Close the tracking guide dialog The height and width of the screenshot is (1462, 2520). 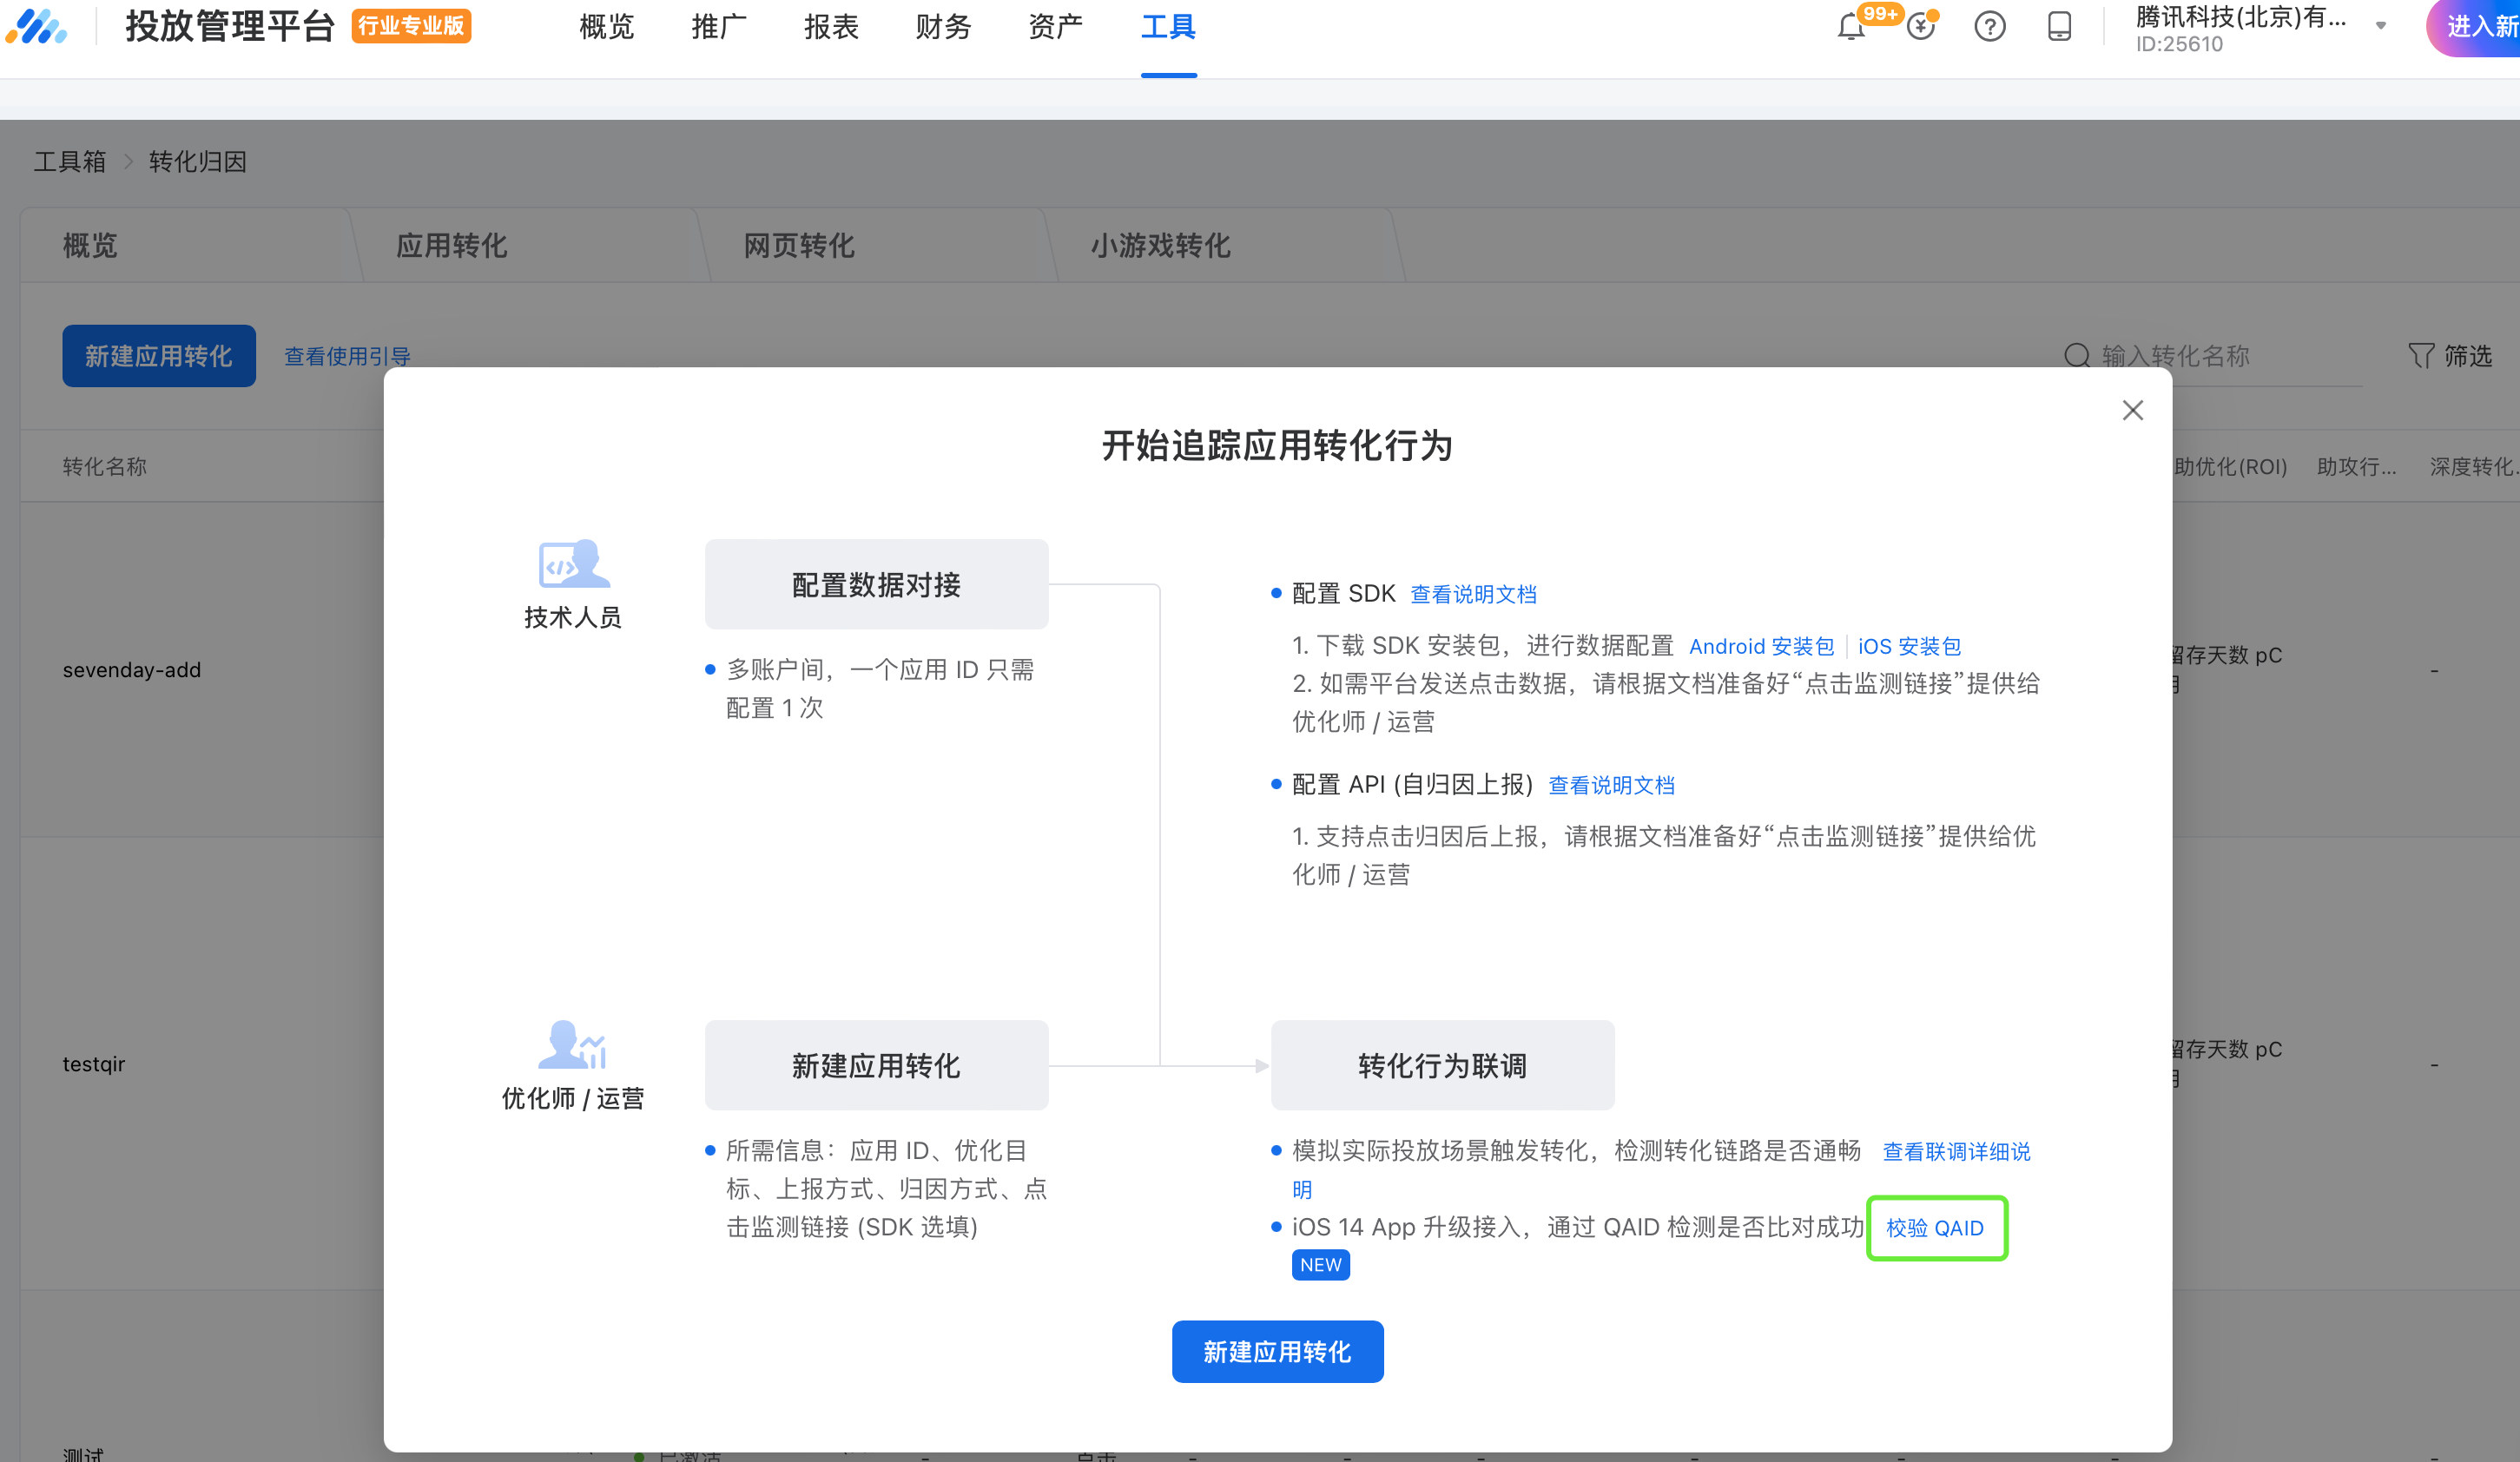[2132, 411]
